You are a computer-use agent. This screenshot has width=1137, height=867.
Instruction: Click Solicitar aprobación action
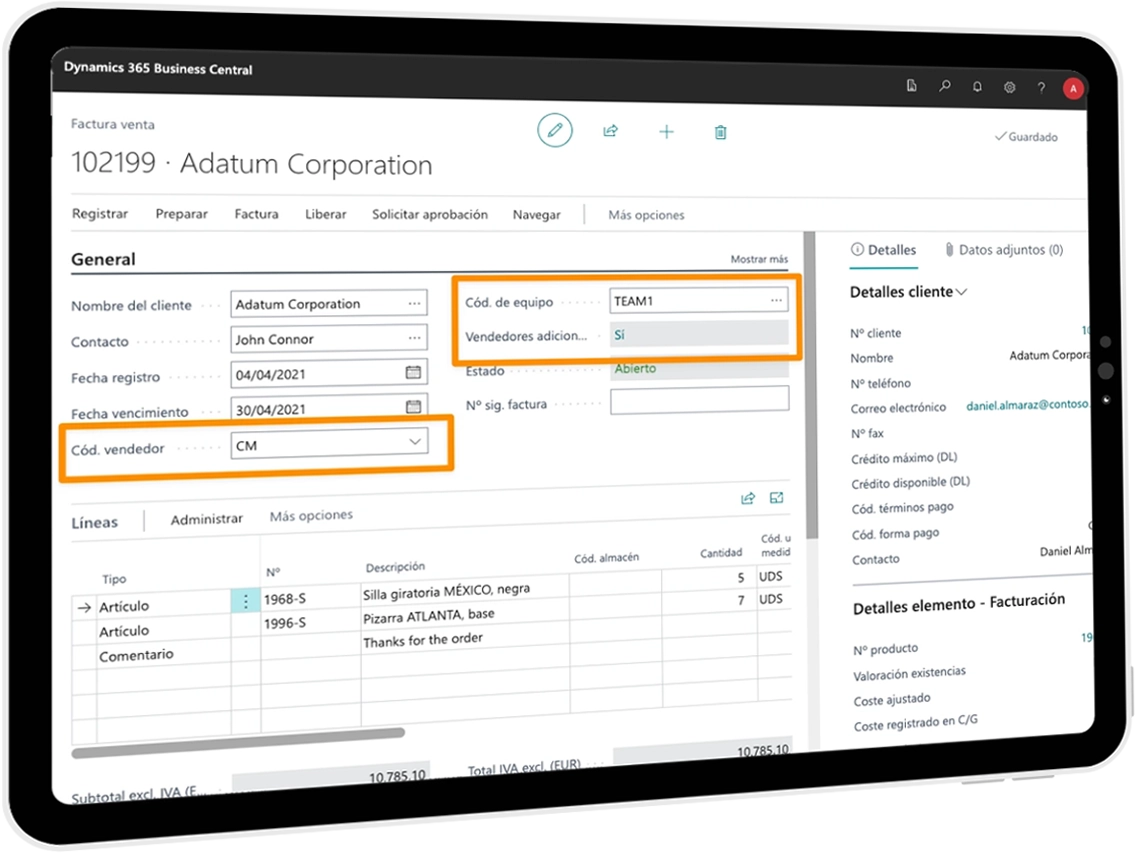coord(430,214)
